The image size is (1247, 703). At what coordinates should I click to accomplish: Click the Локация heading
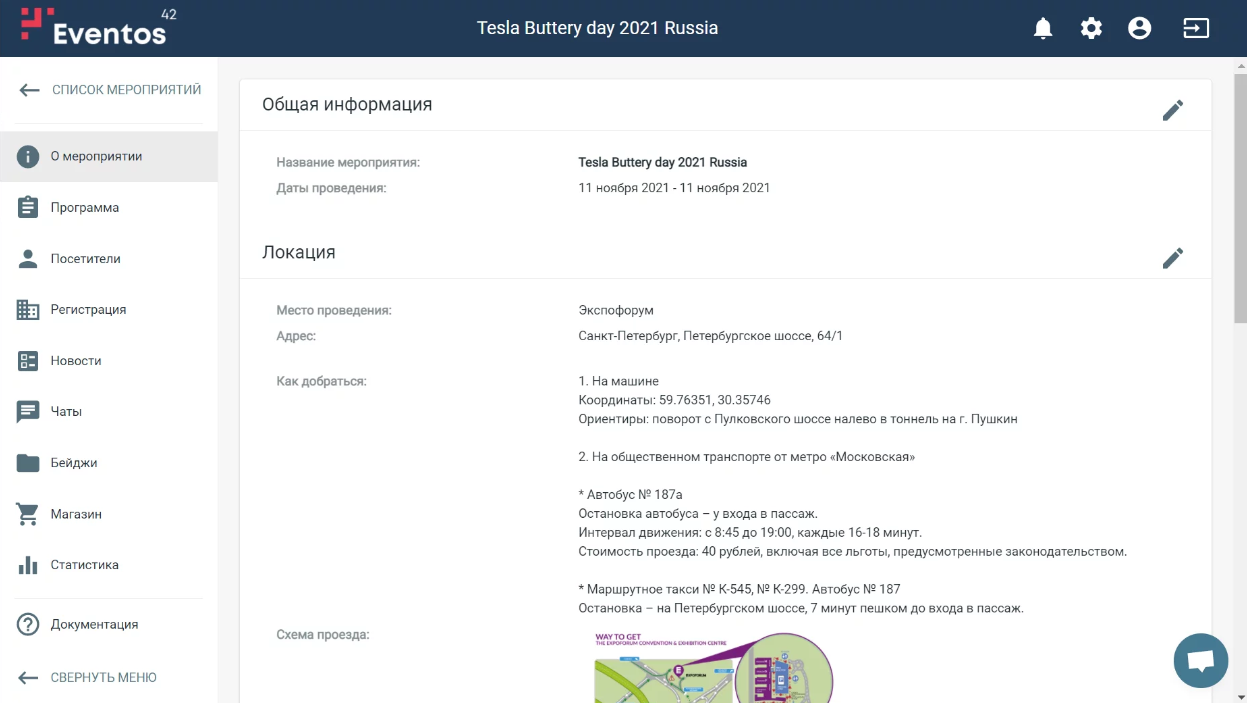[x=299, y=252]
